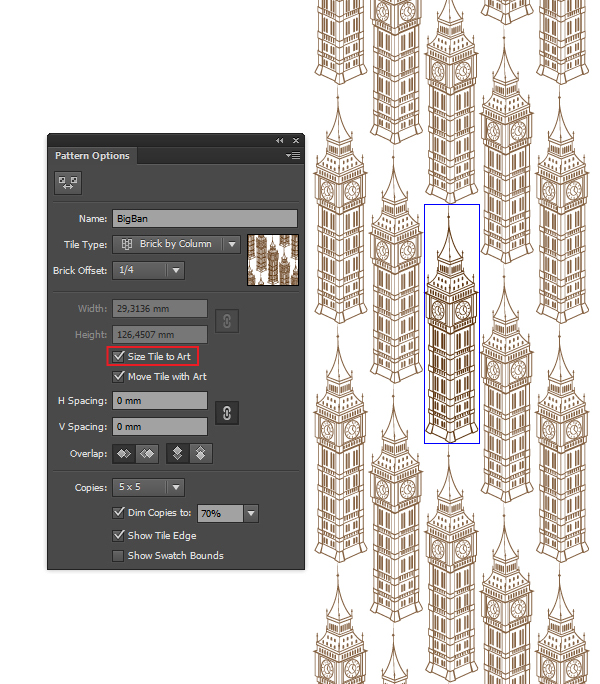Uncheck Show Tile Edge
Screen dimensions: 600x684
[118, 535]
